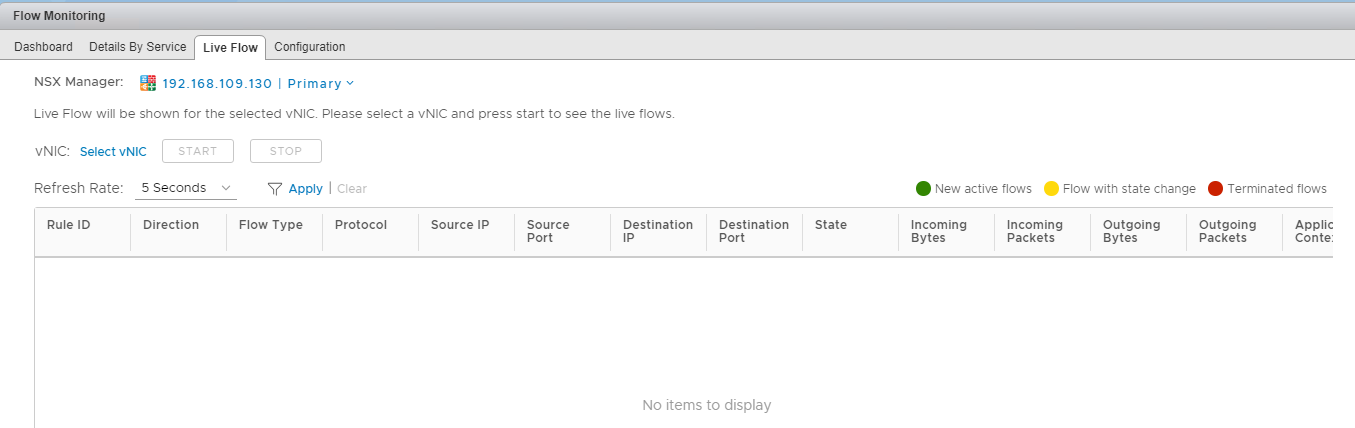Image resolution: width=1355 pixels, height=428 pixels.
Task: Click the Protocol column header
Action: pos(361,225)
